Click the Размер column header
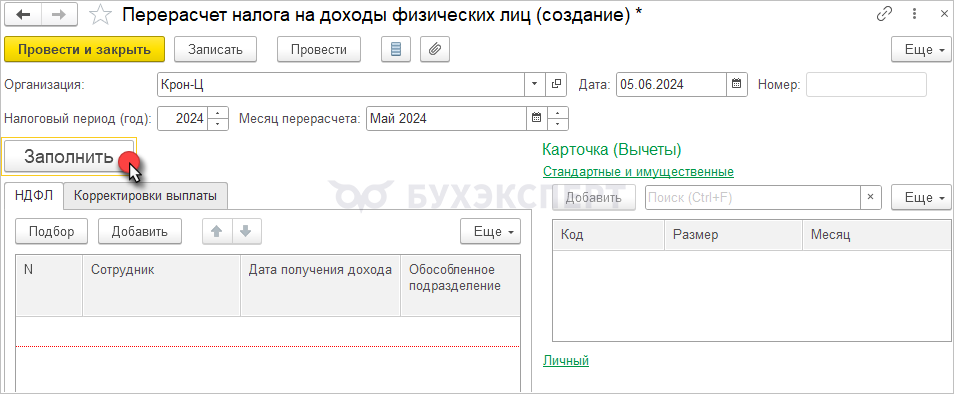This screenshot has height=394, width=954. [734, 234]
